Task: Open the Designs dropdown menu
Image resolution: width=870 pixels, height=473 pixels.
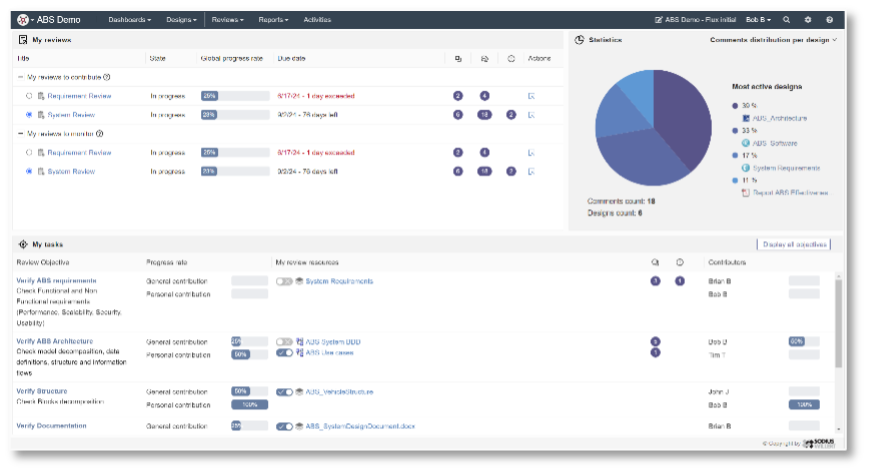Action: click(181, 19)
